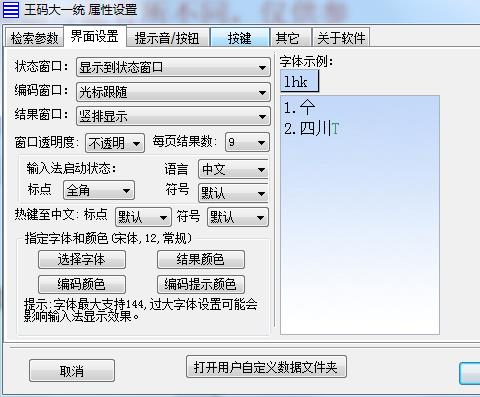Screen dimensions: 480x397
Task: Open the startup 符号 默认 dropdown
Action: (233, 193)
